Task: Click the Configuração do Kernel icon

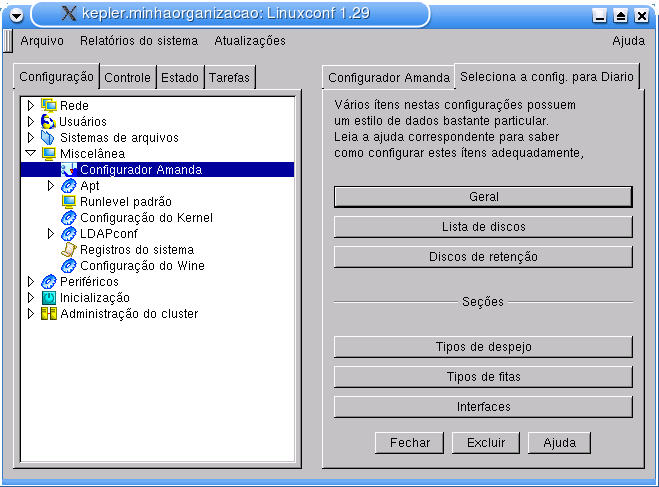Action: click(69, 218)
